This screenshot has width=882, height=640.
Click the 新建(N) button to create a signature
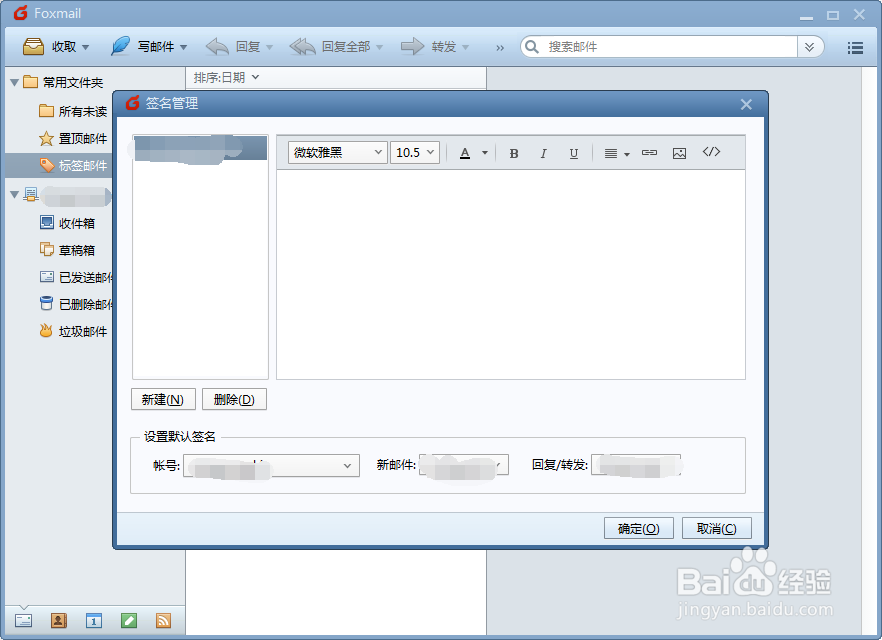pos(163,399)
